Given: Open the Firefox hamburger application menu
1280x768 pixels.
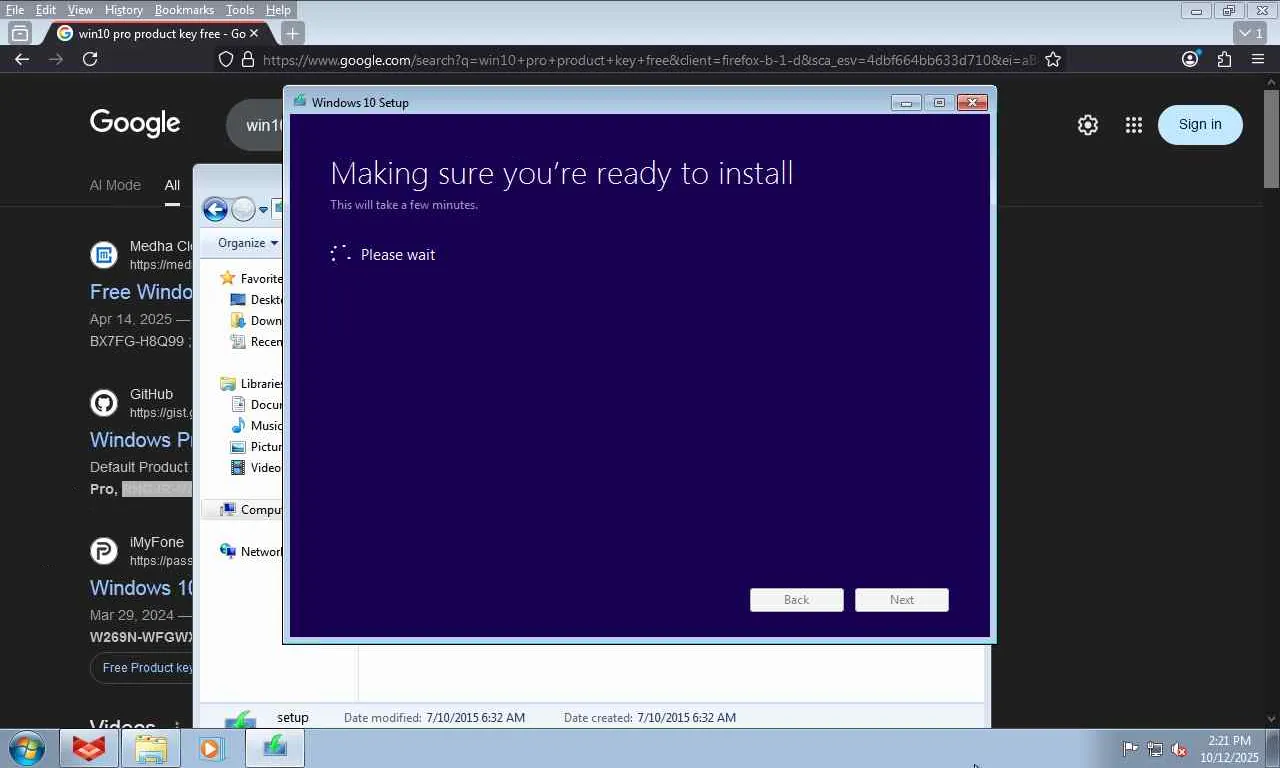Looking at the screenshot, I should point(1258,59).
